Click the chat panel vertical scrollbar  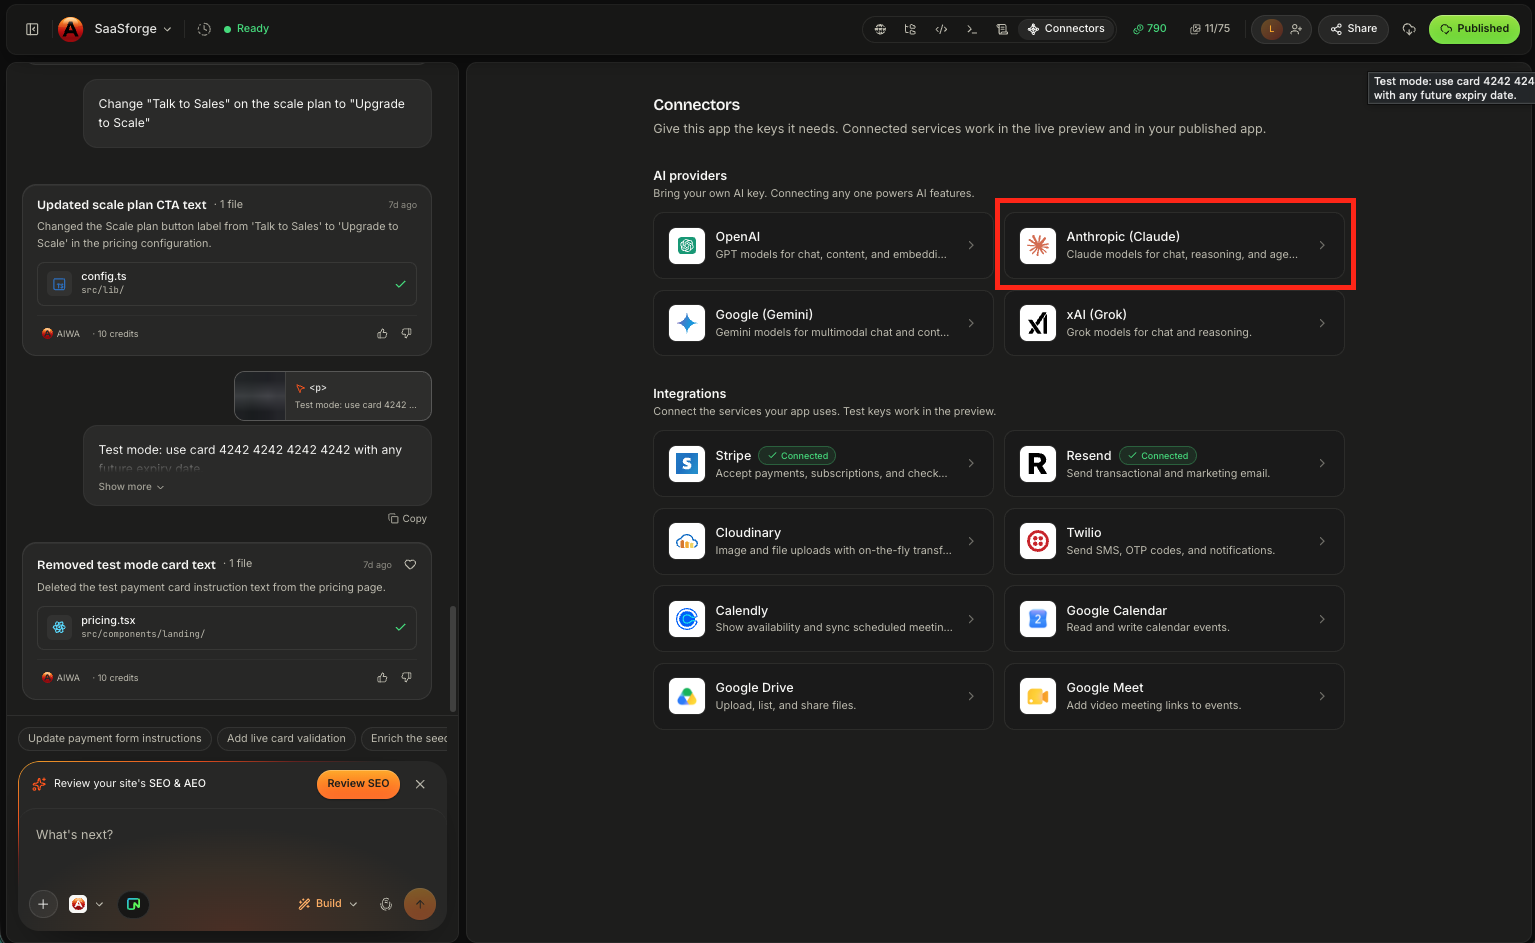point(452,658)
